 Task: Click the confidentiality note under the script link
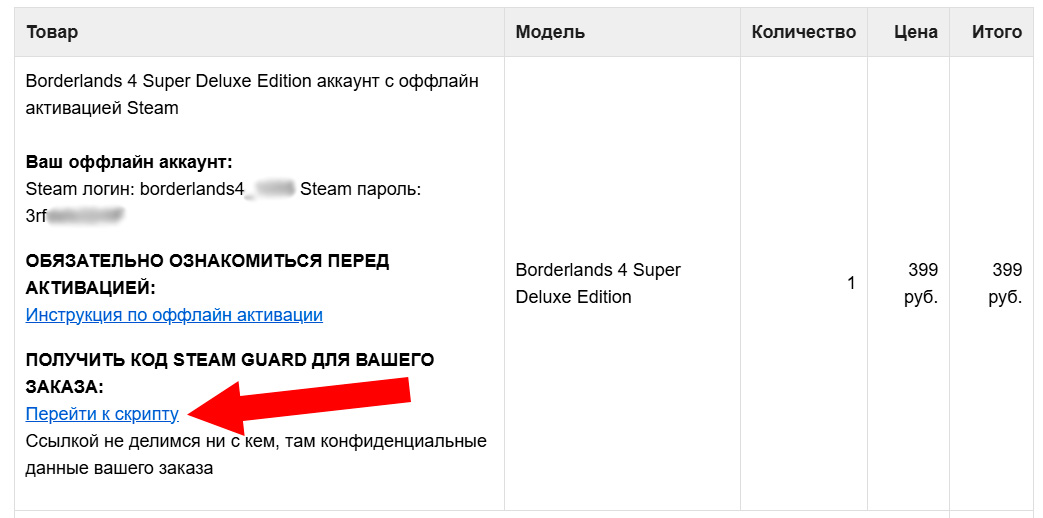(256, 454)
